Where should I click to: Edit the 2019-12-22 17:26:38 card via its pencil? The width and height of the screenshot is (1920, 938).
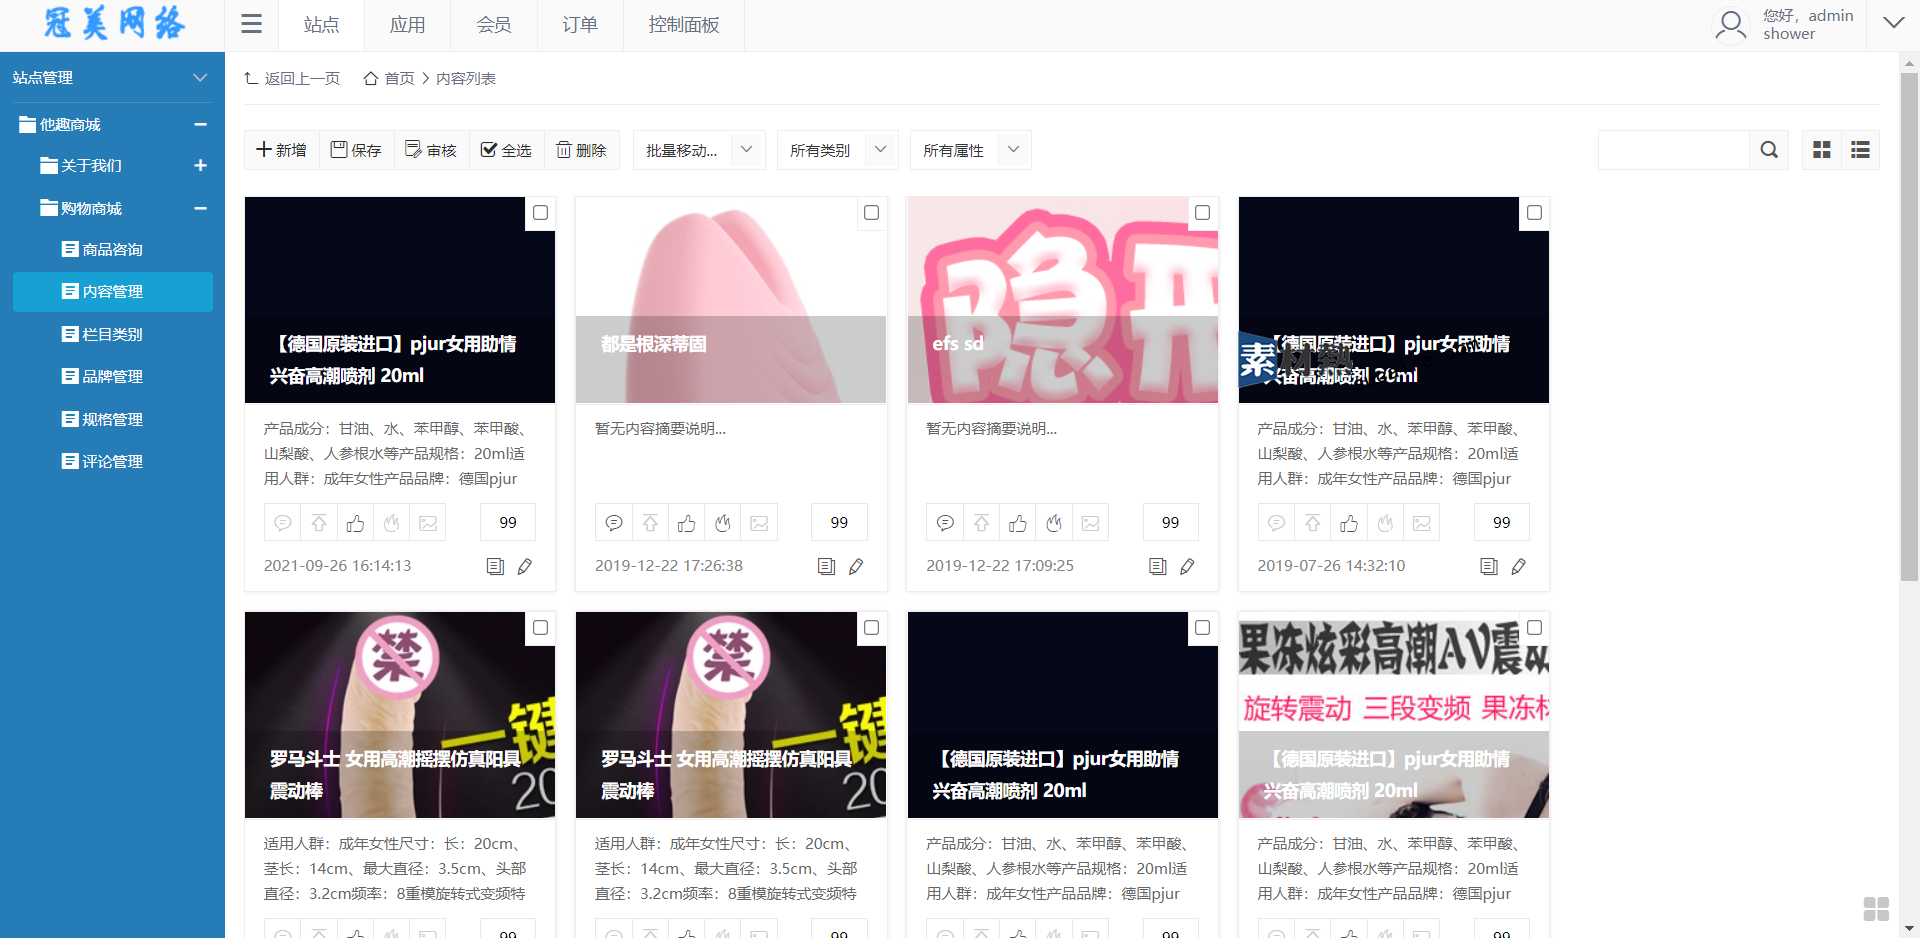856,566
